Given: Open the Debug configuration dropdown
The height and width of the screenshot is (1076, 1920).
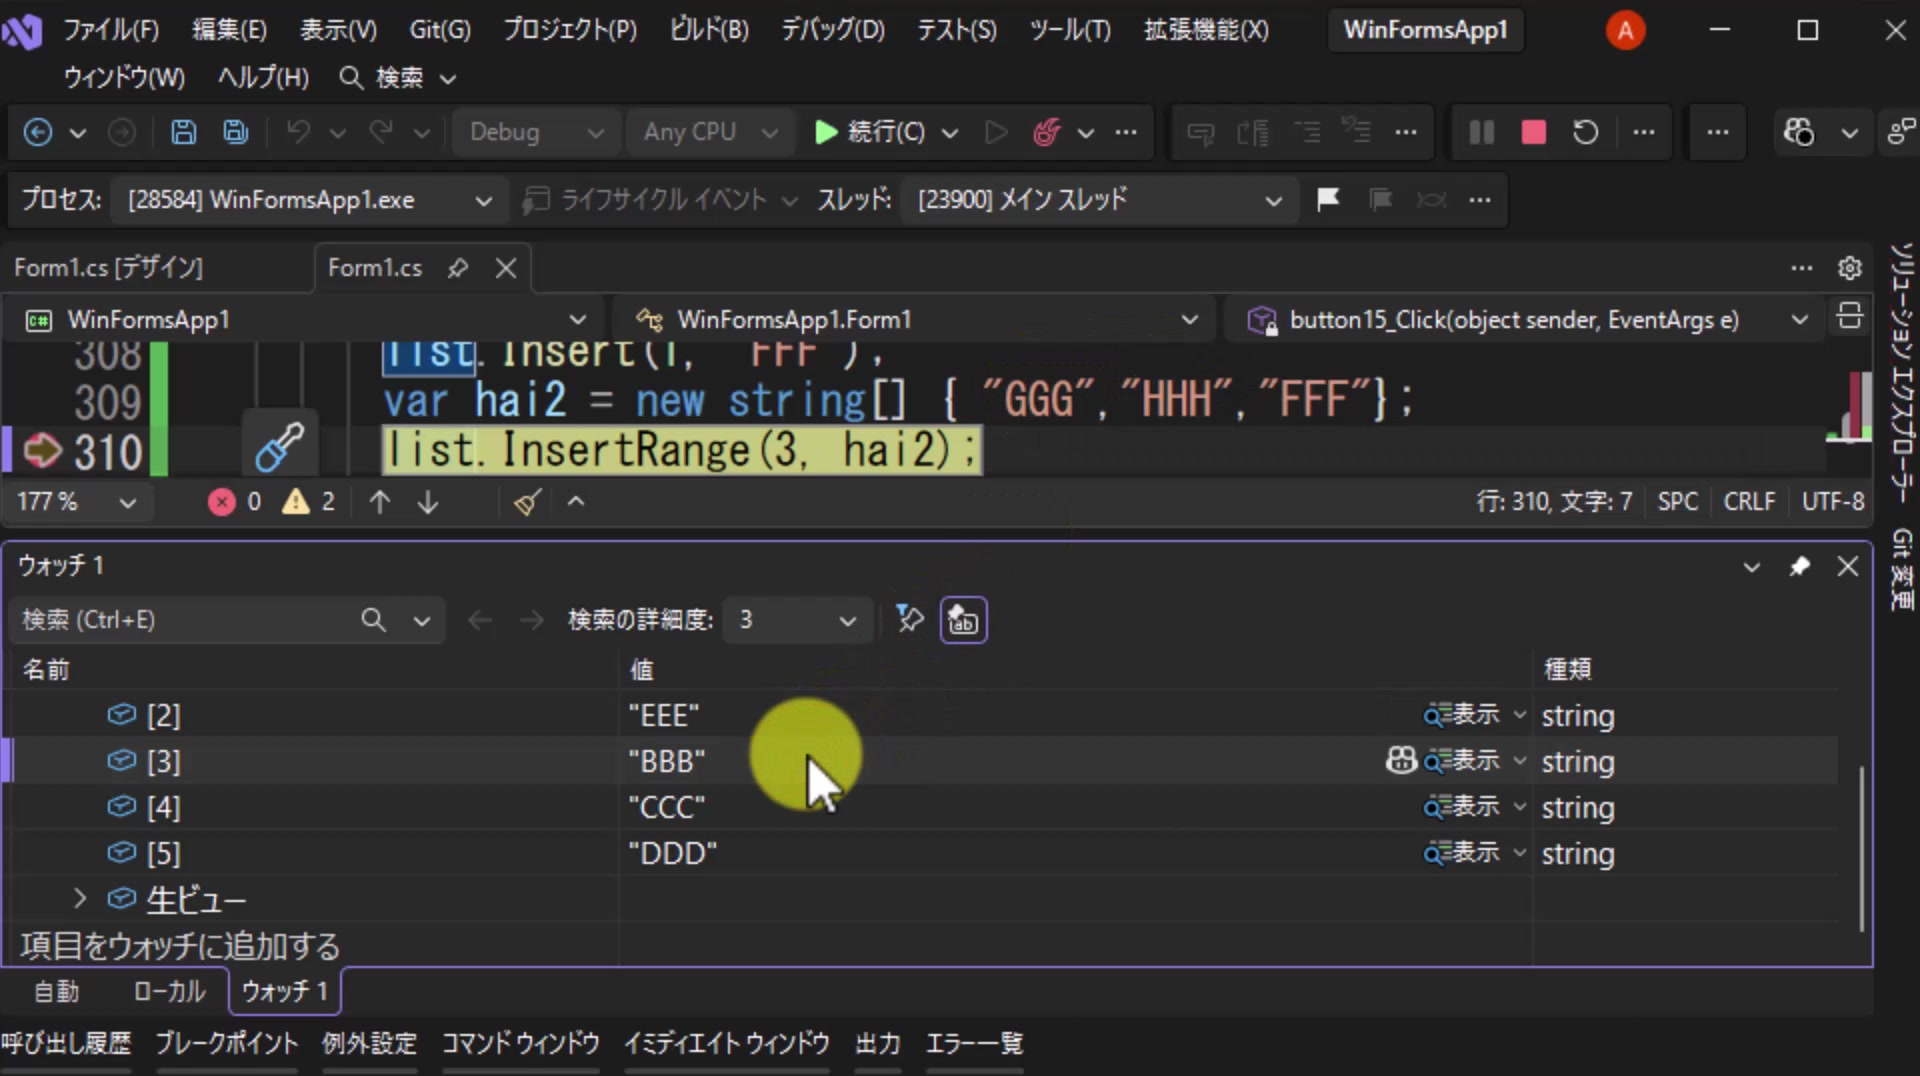Looking at the screenshot, I should point(536,132).
